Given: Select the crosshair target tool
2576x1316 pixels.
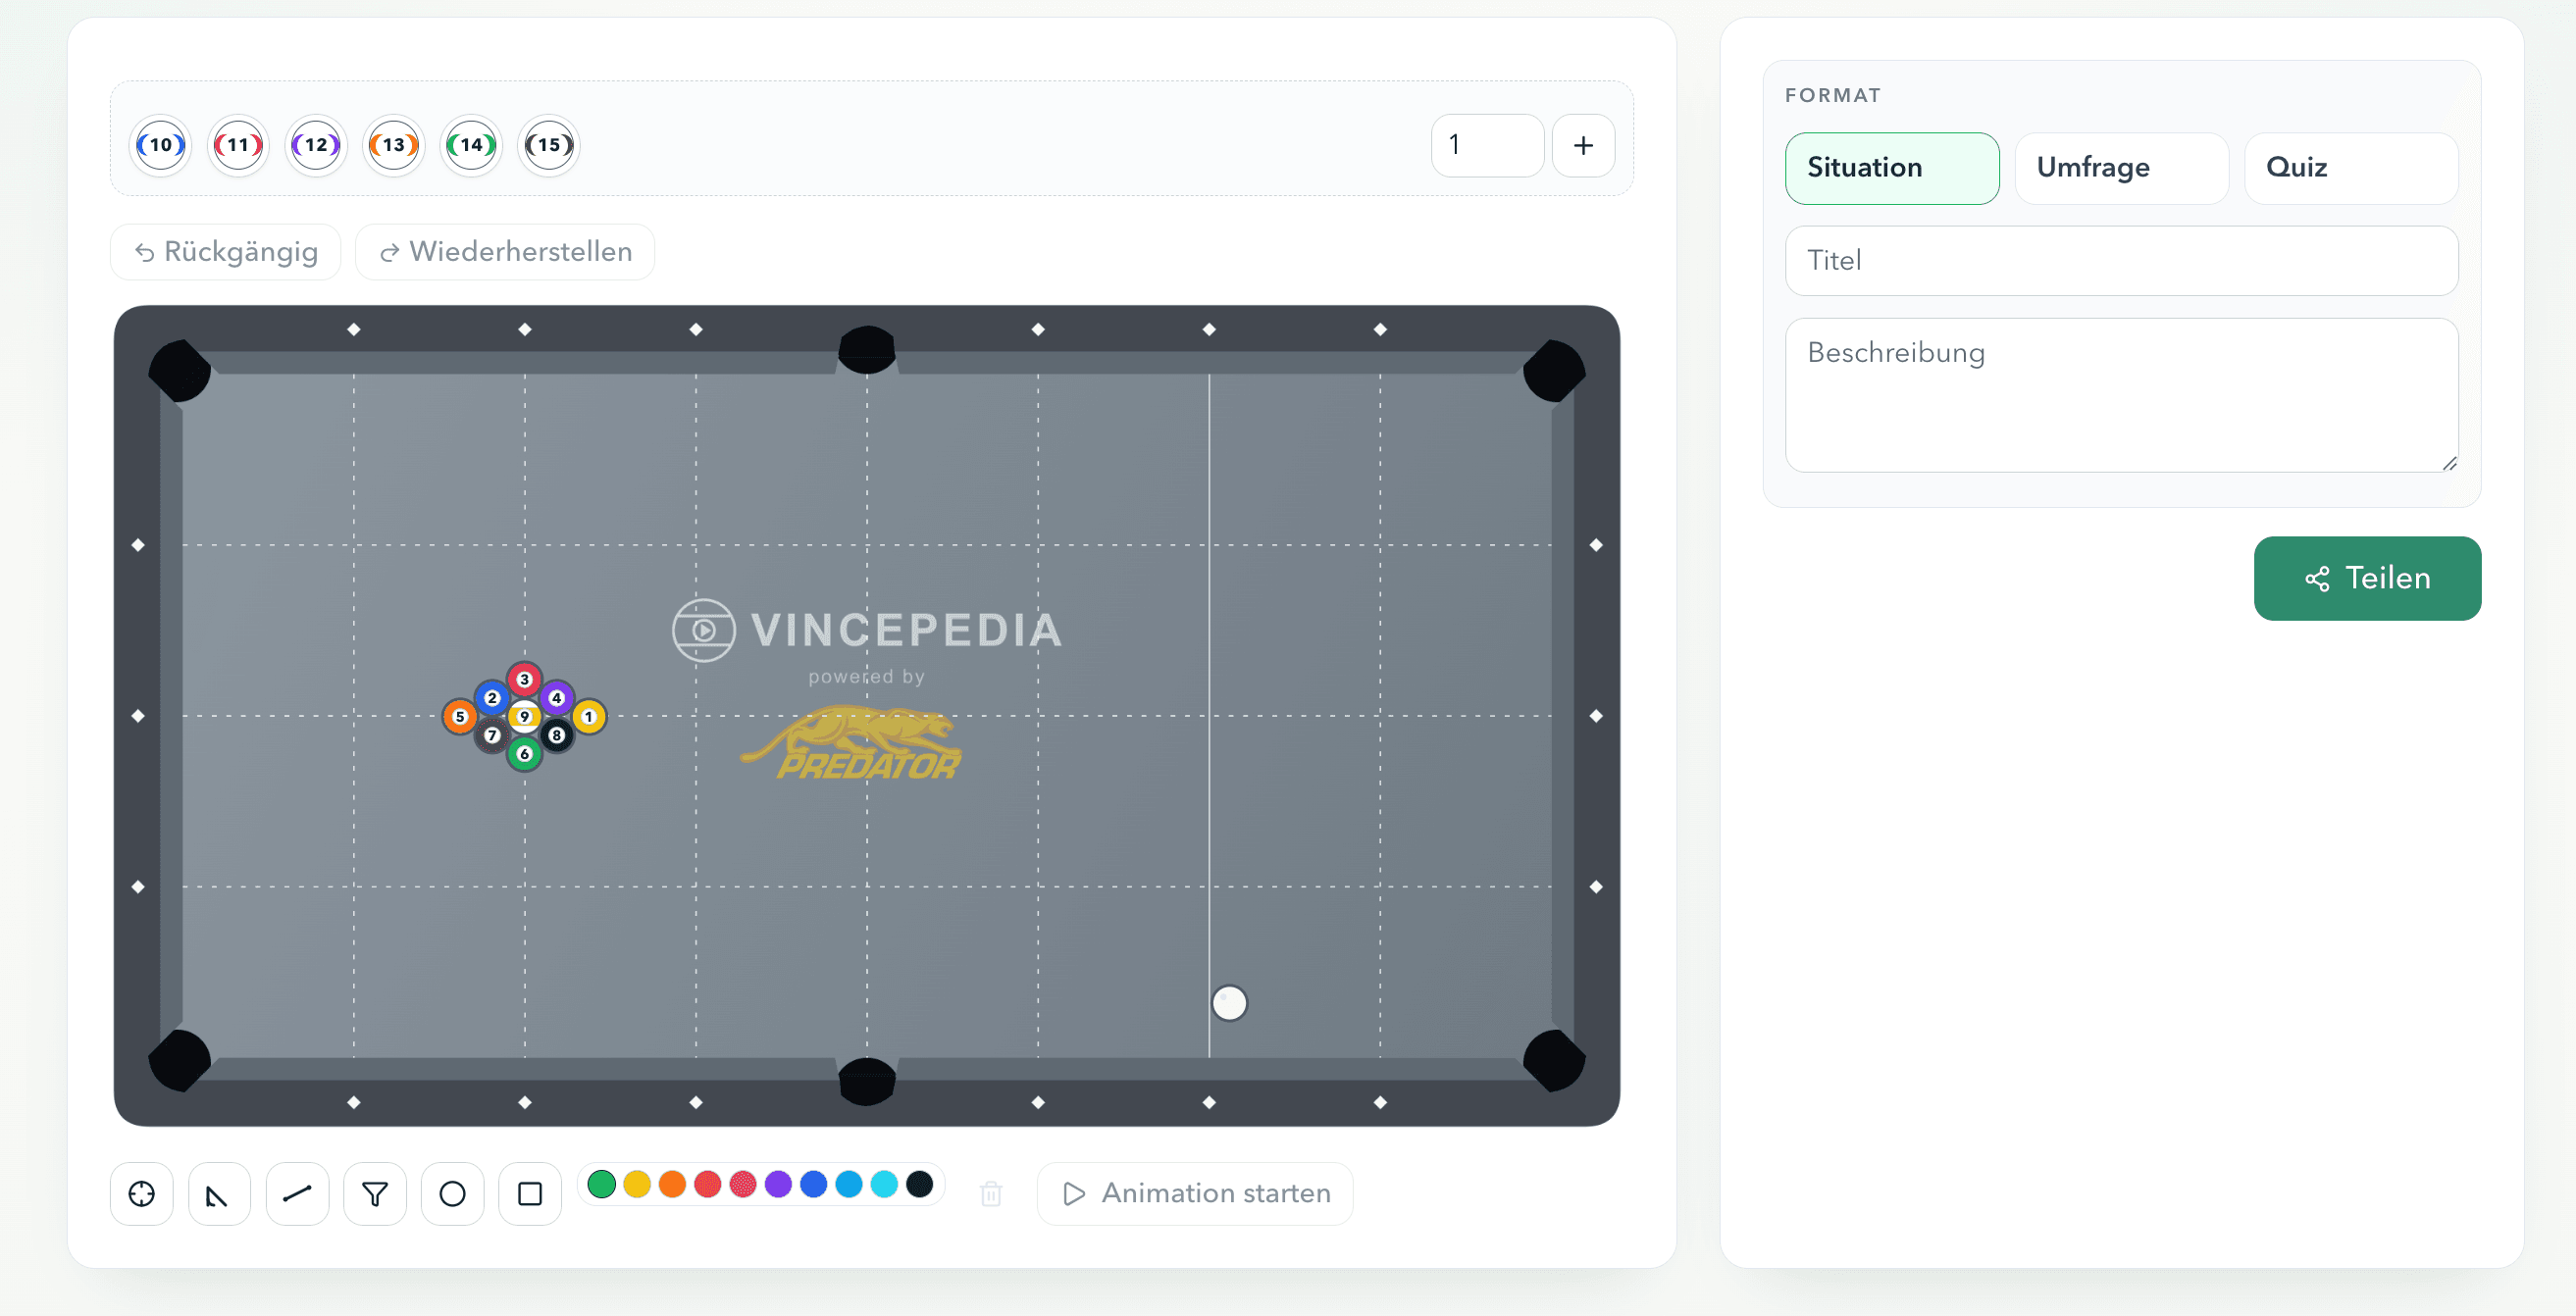Looking at the screenshot, I should click(142, 1194).
